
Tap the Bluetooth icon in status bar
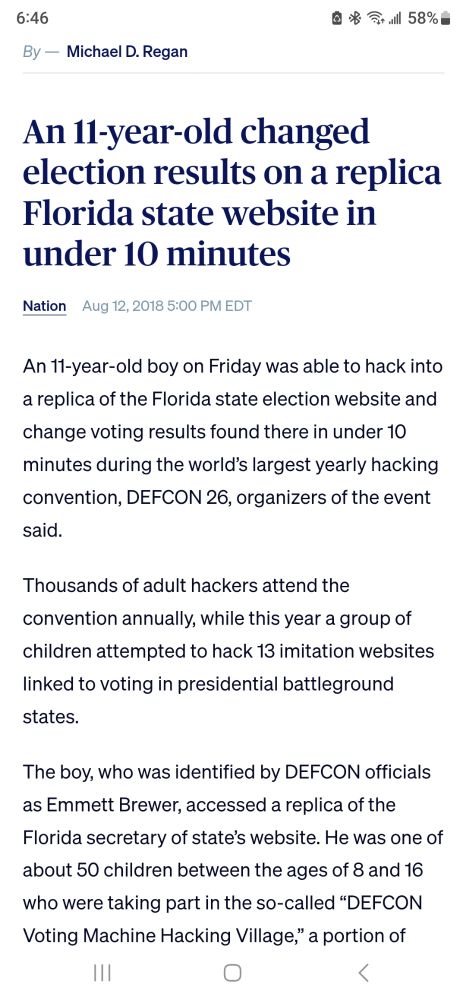tap(354, 18)
